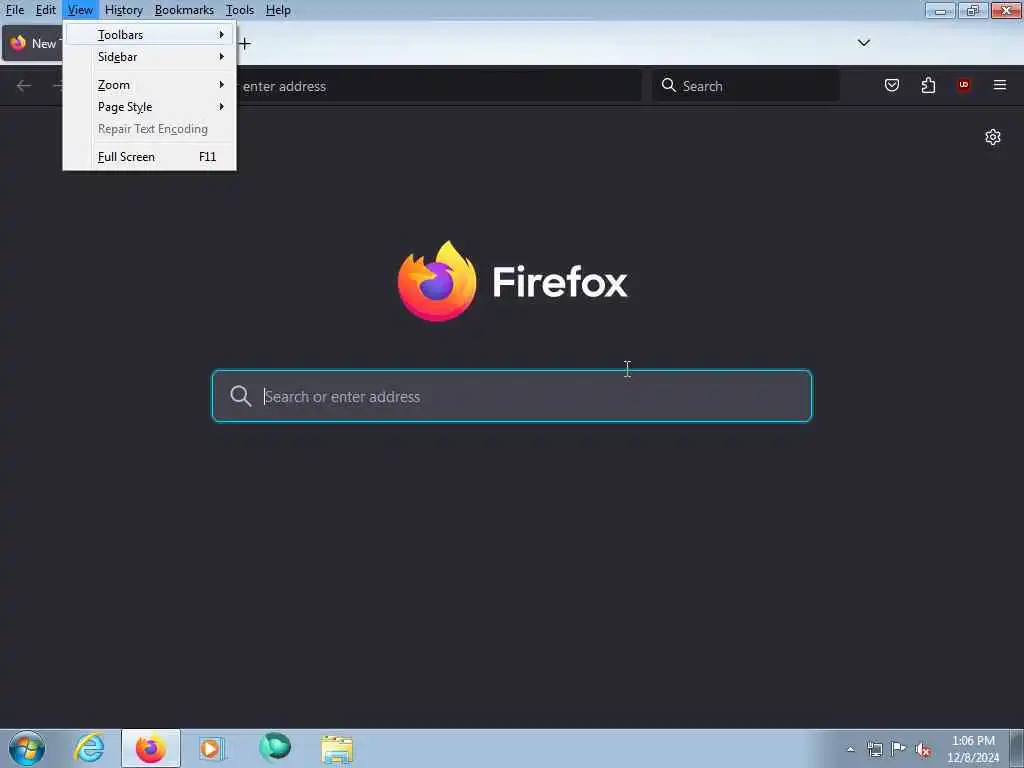Click the center Search or enter address field

[512, 396]
